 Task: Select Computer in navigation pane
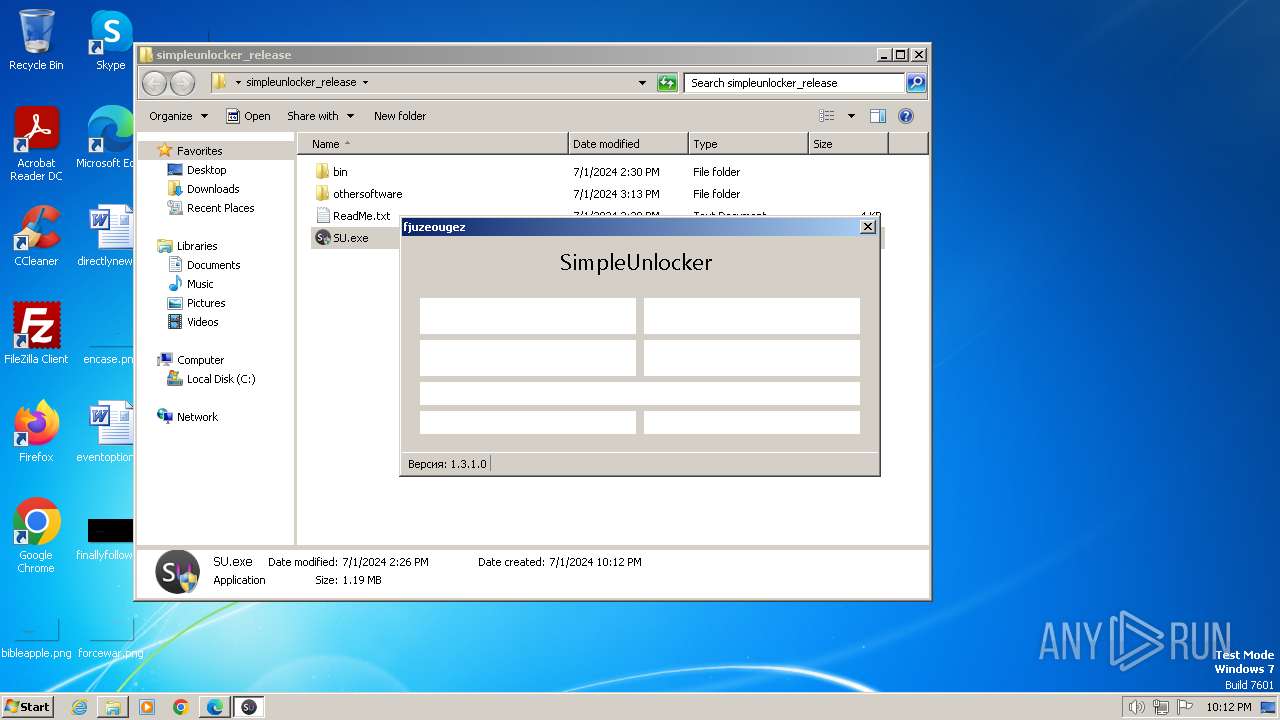pos(200,360)
